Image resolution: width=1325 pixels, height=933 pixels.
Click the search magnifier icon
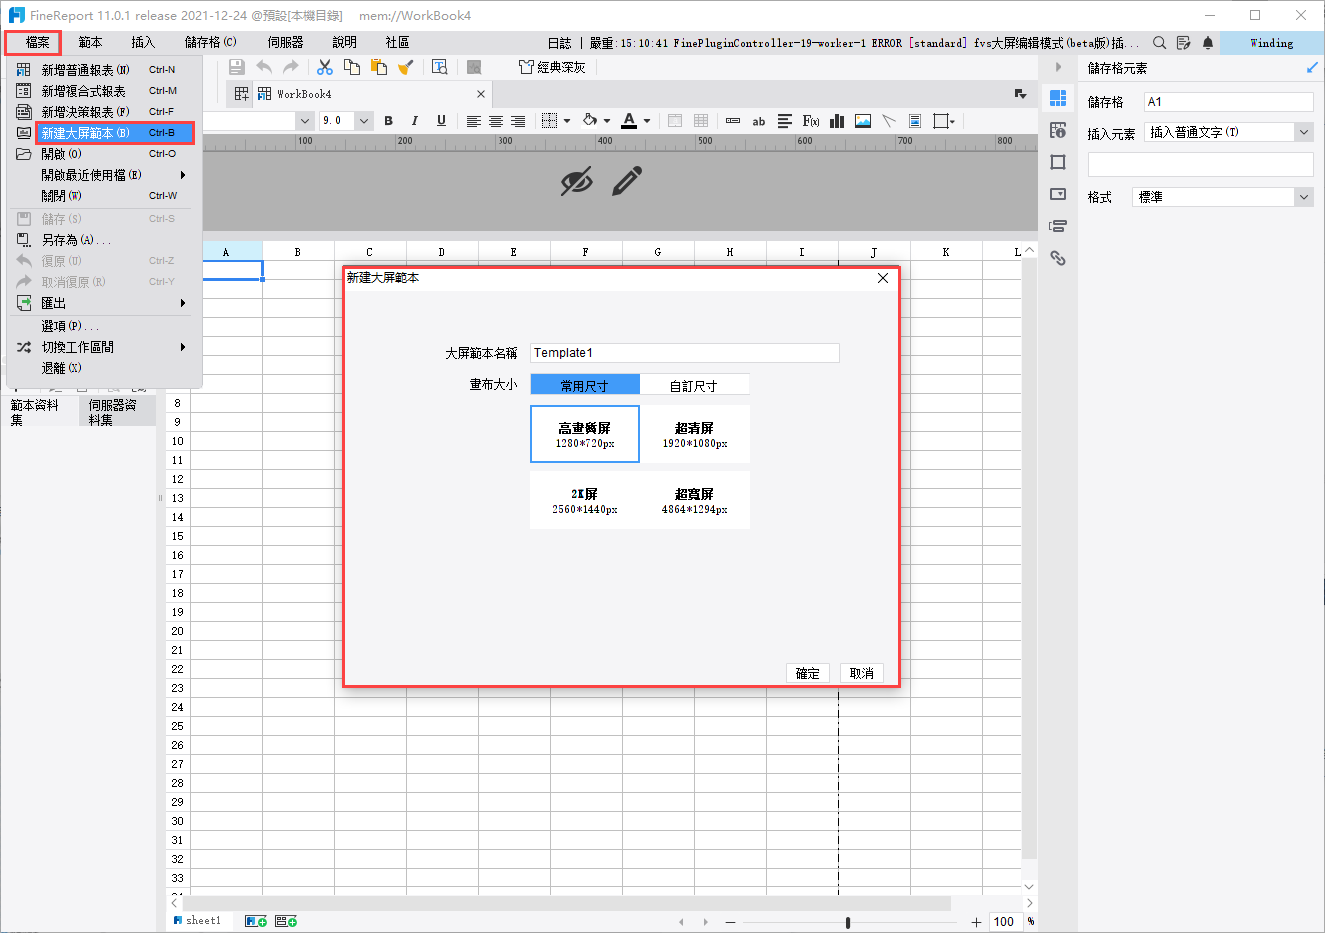pos(1159,43)
